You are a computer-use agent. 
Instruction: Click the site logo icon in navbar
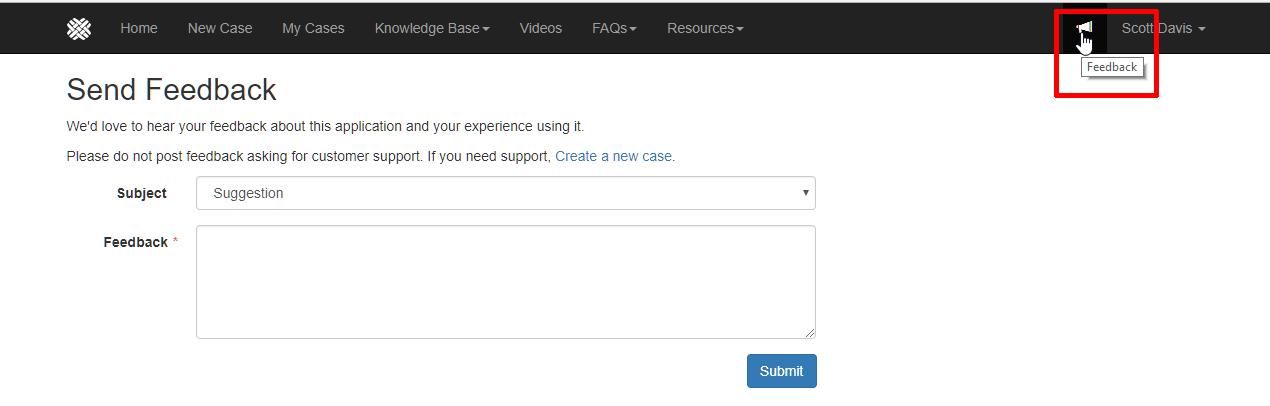[x=79, y=29]
